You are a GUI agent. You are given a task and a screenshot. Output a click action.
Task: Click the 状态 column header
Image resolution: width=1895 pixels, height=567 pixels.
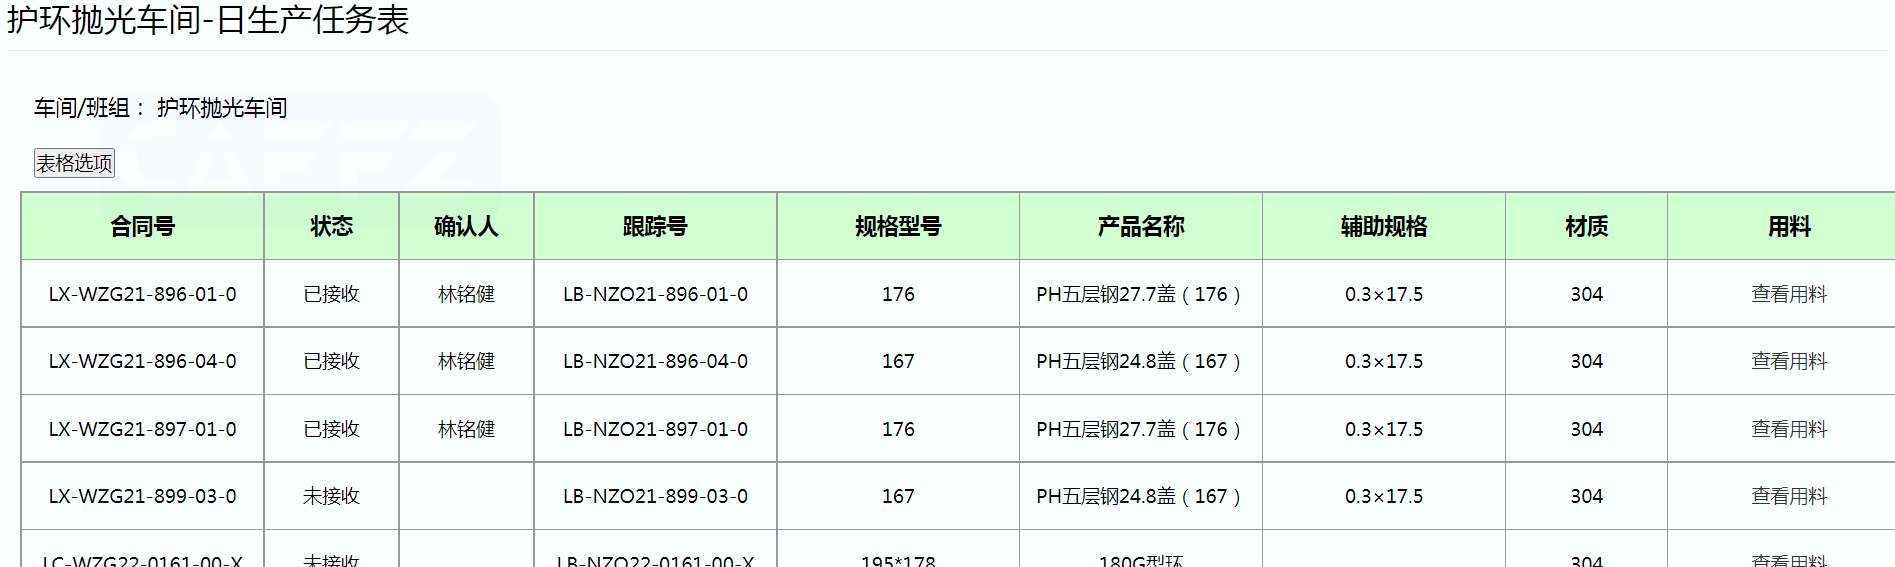click(x=331, y=227)
